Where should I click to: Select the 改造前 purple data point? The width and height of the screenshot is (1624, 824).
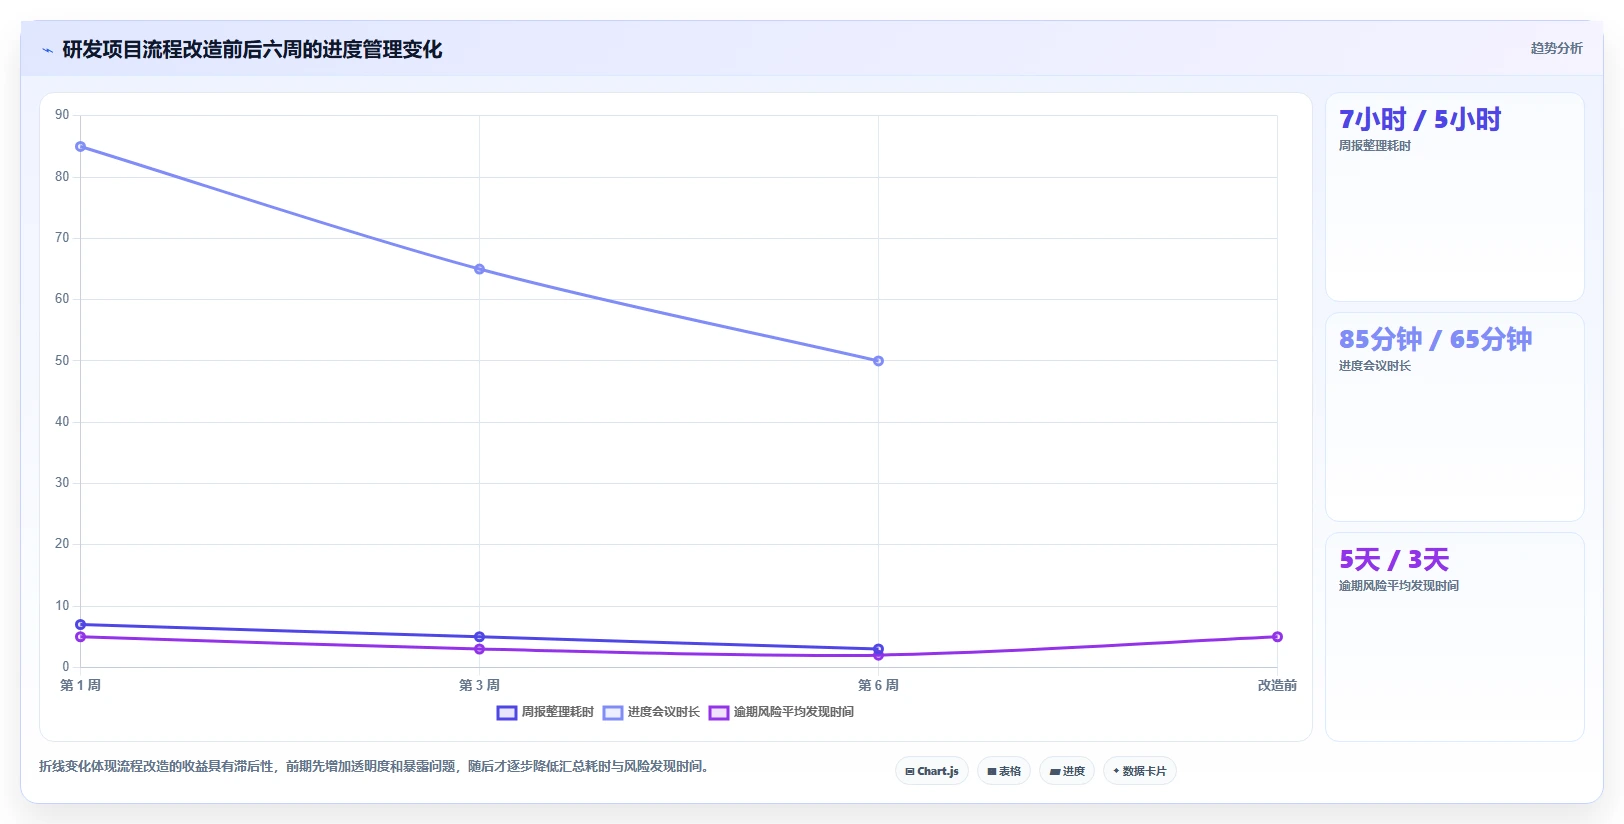coord(1277,637)
